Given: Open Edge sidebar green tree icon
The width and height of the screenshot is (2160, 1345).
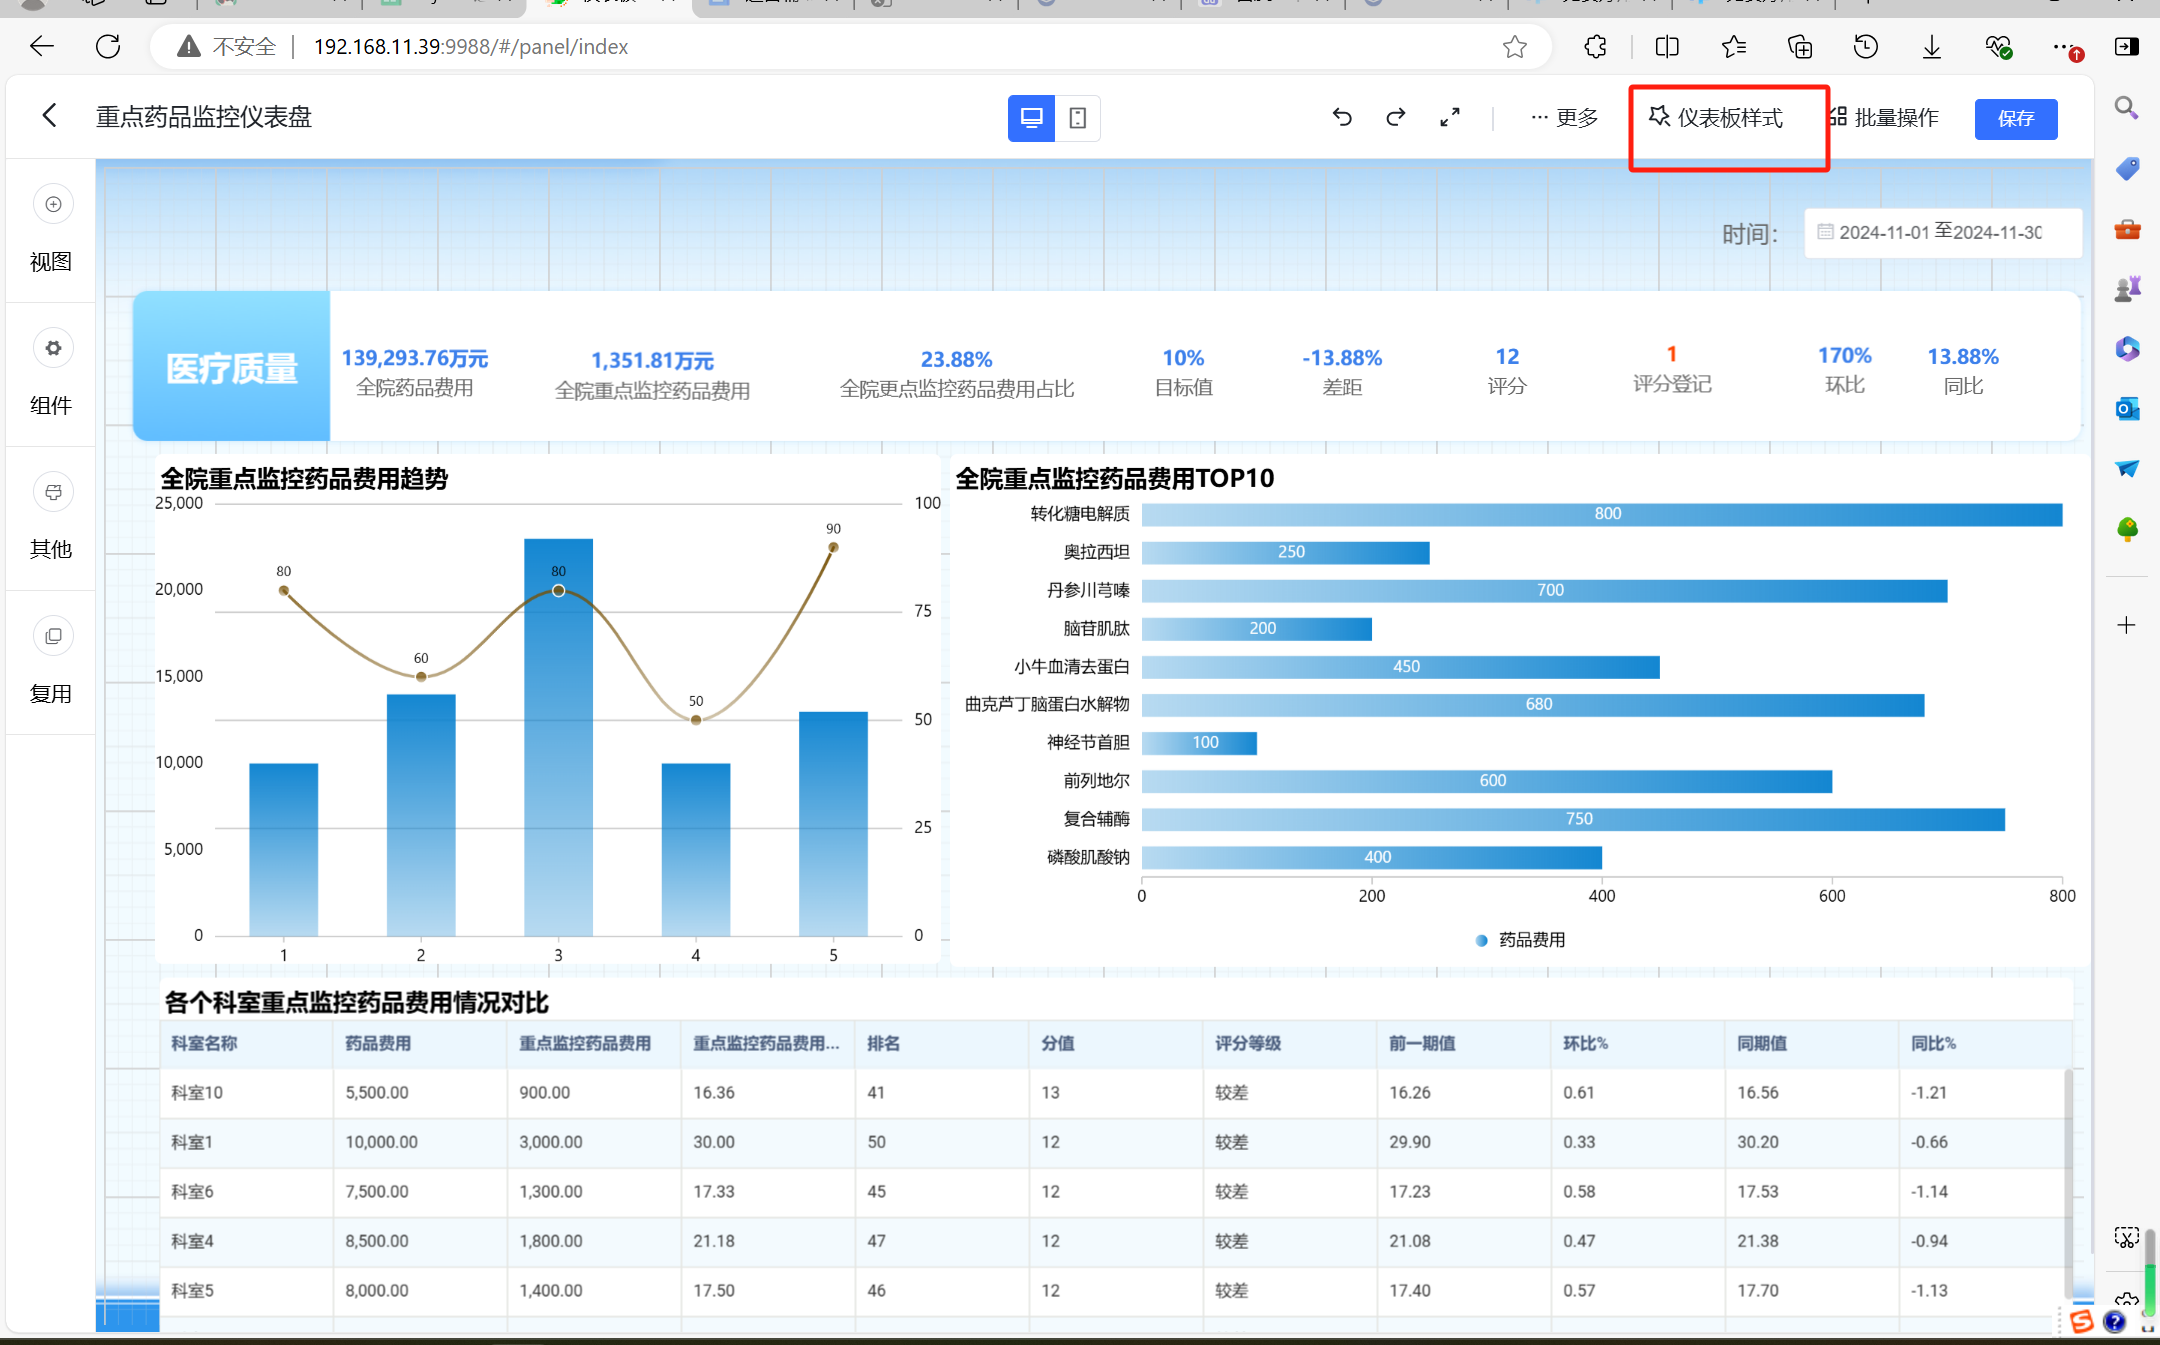Looking at the screenshot, I should 2127,529.
